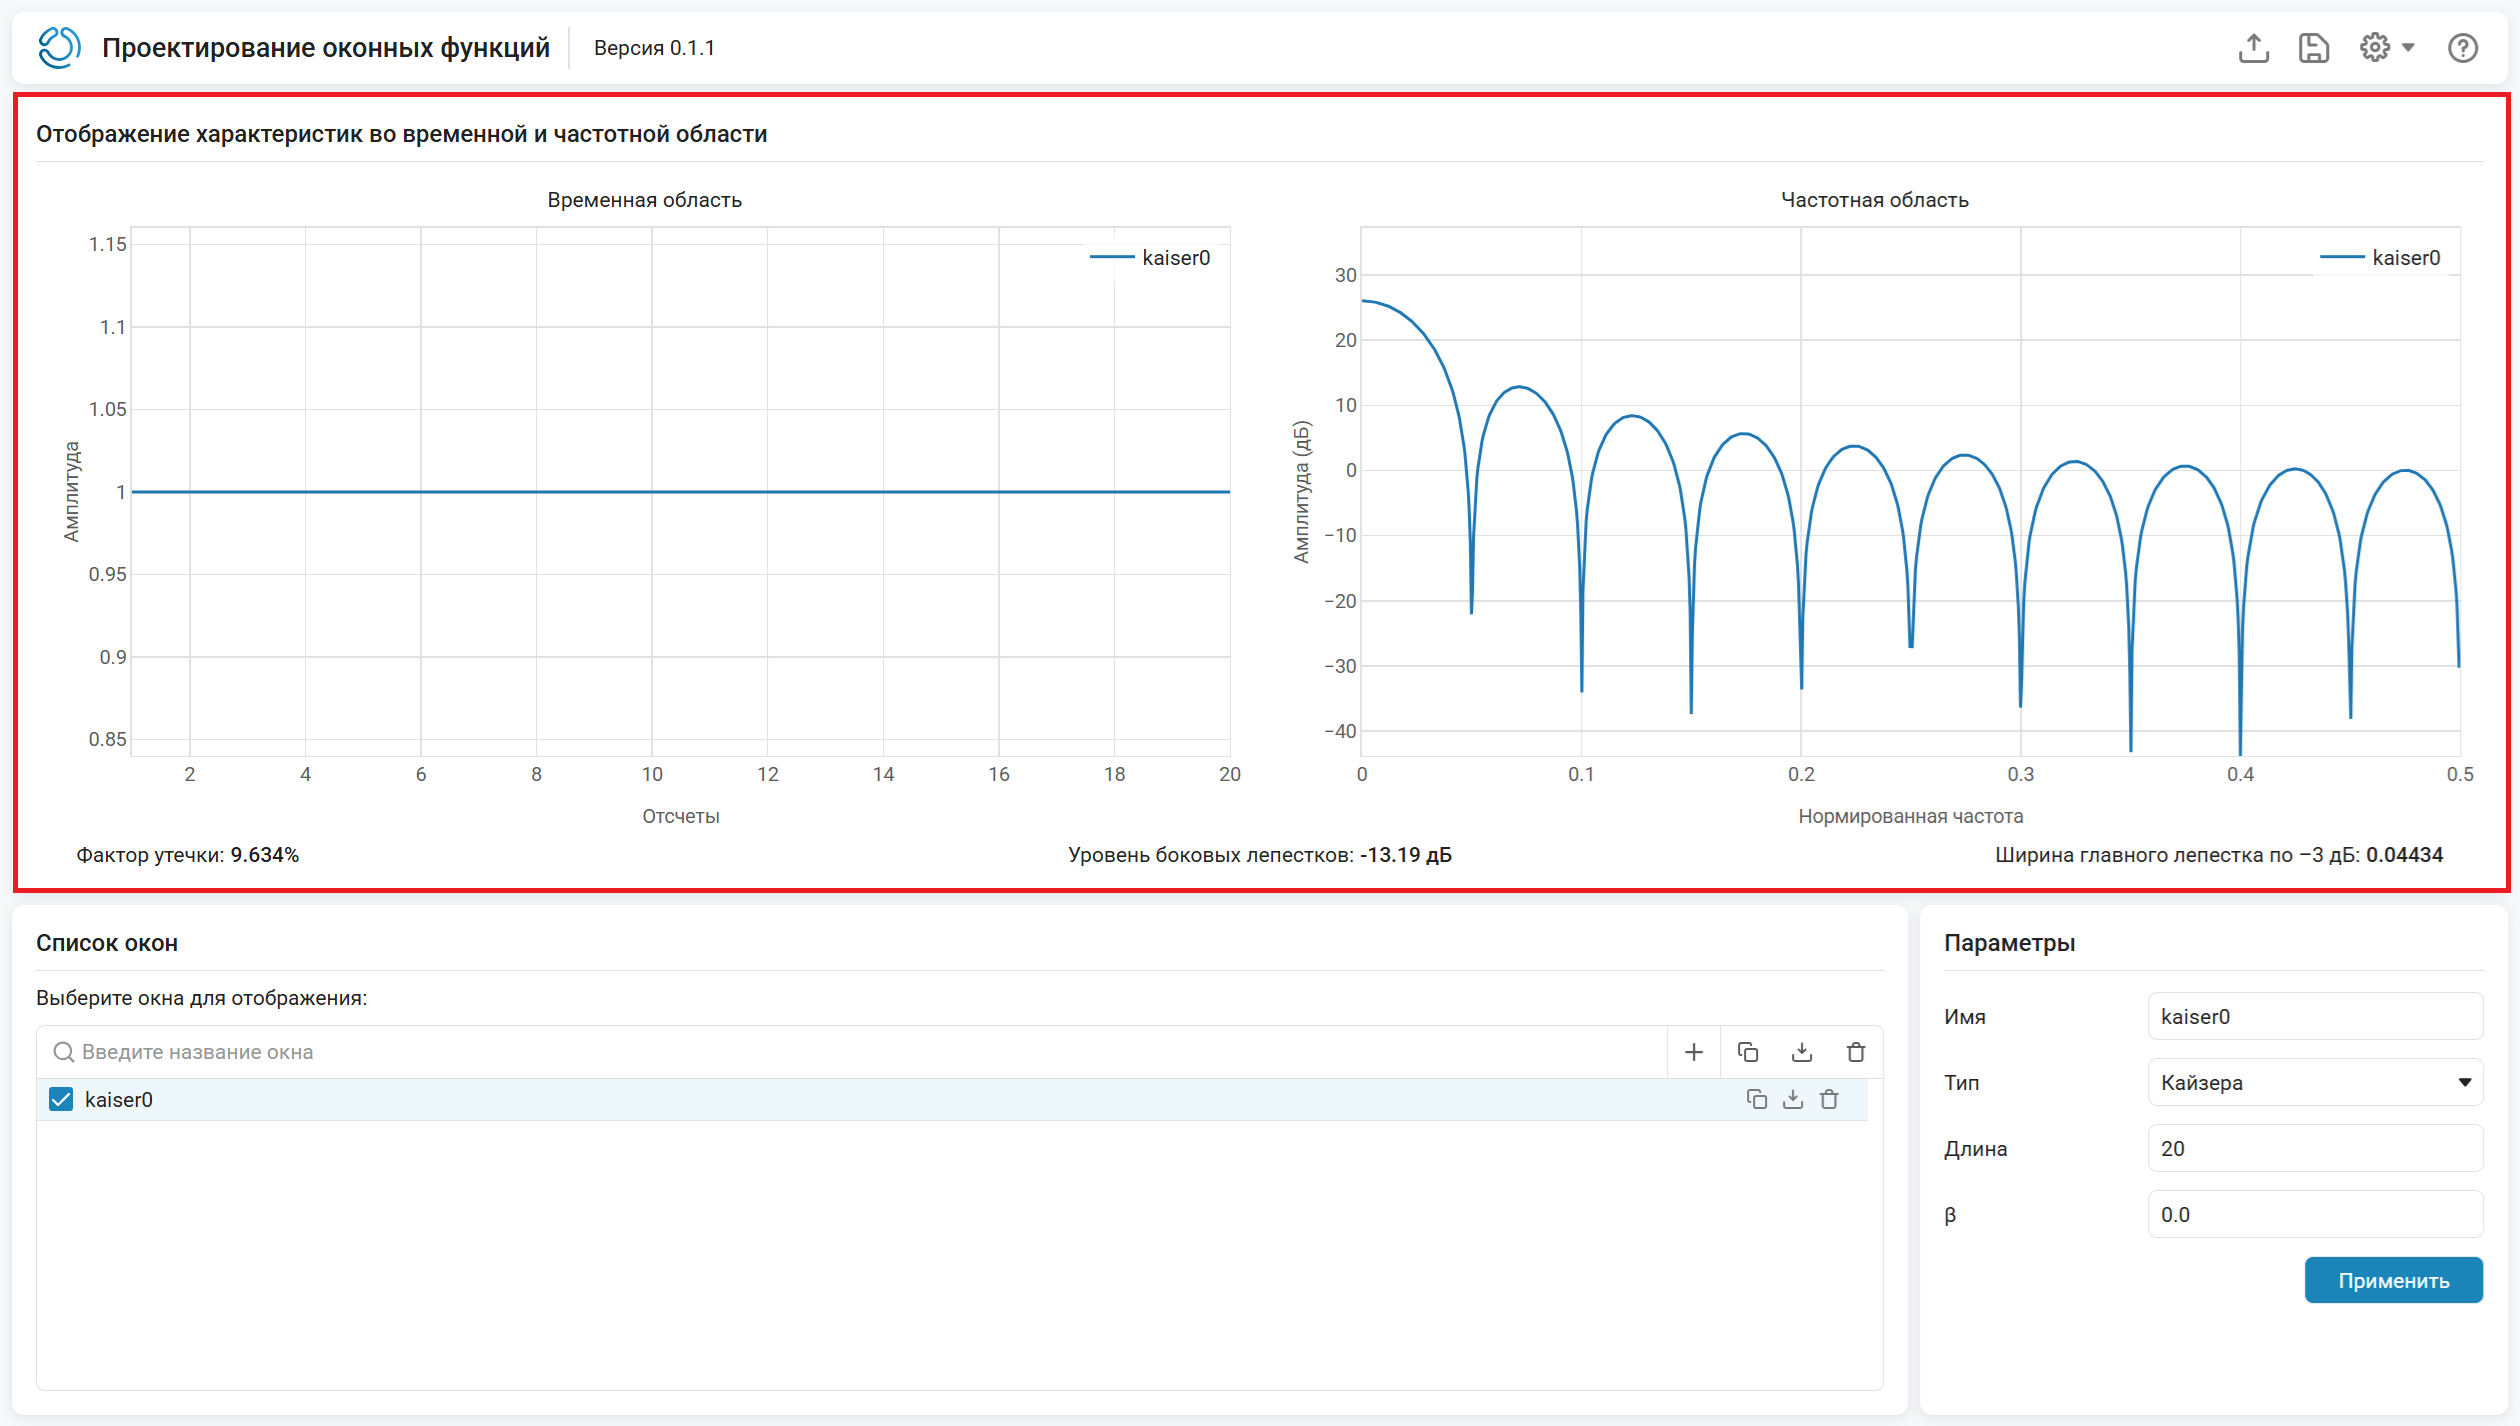Open the help question mark icon
The image size is (2520, 1426).
pos(2462,48)
